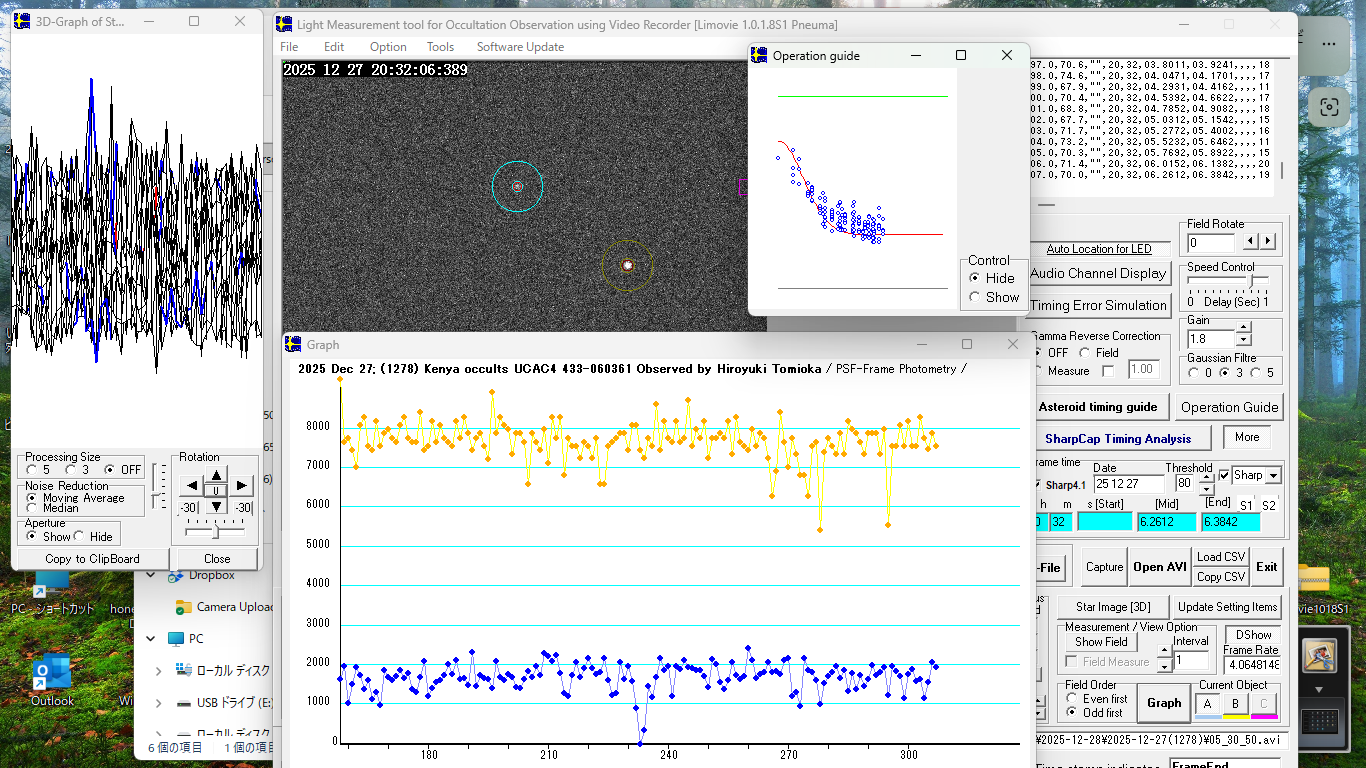Open the Software Update menu
1366x768 pixels.
coord(520,47)
